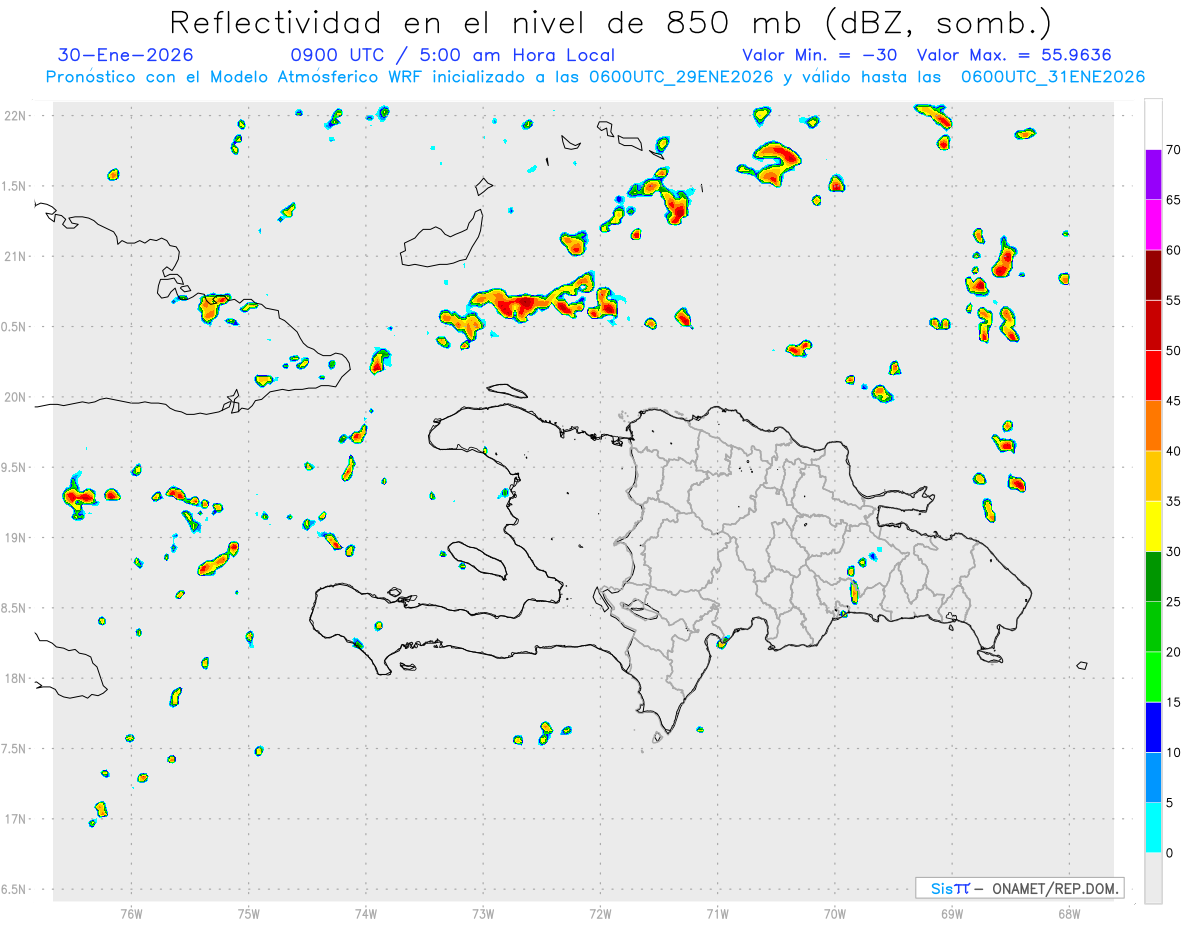Viewport: 1200px width, 927px height.
Task: Click the '70W' longitude label
Action: pyautogui.click(x=835, y=913)
